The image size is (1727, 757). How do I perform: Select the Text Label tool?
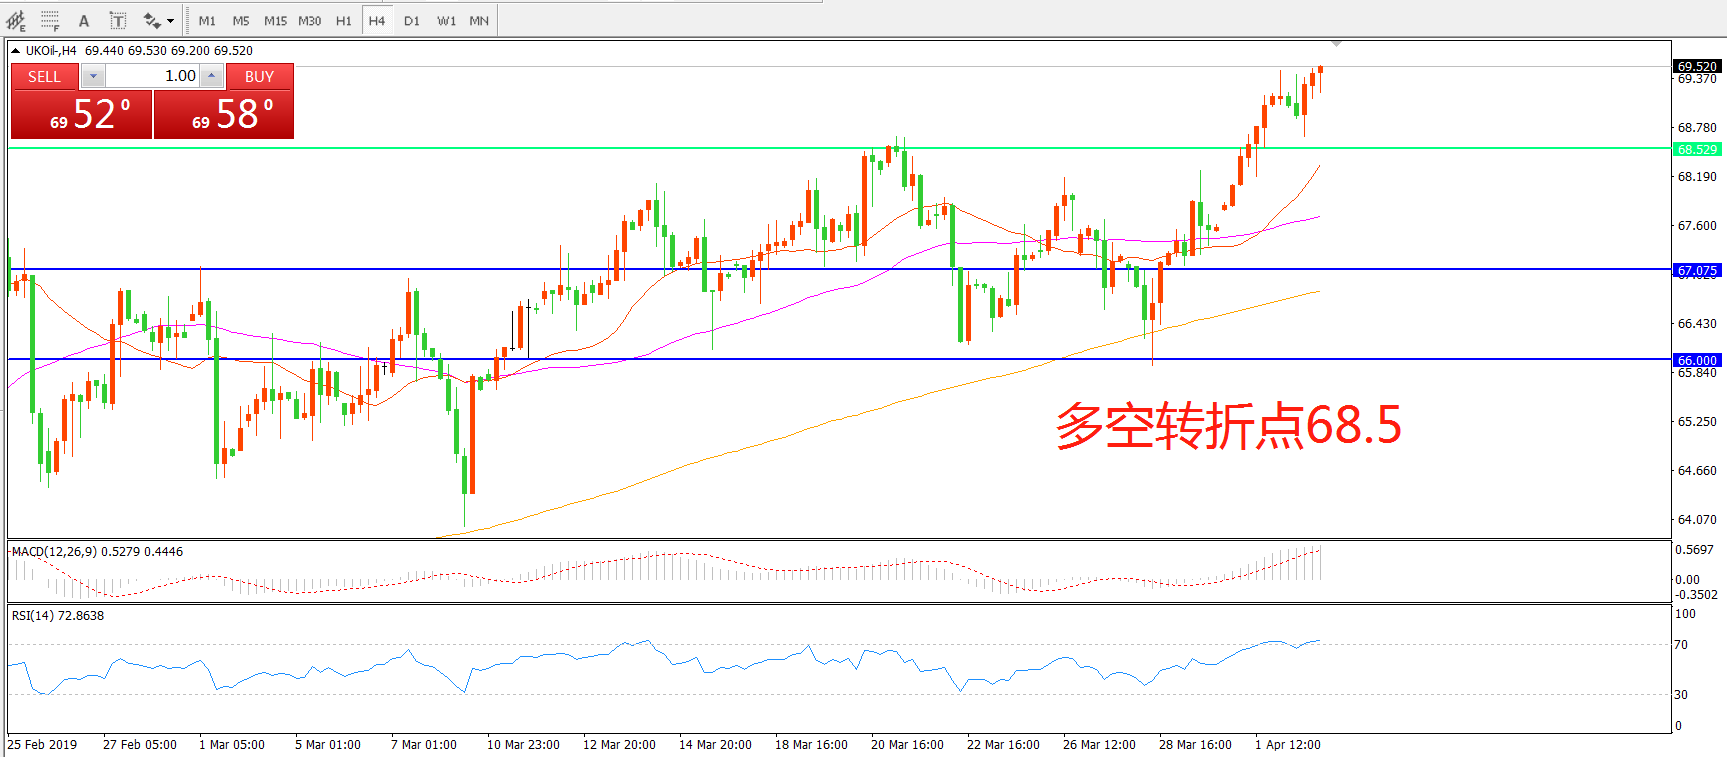(118, 20)
